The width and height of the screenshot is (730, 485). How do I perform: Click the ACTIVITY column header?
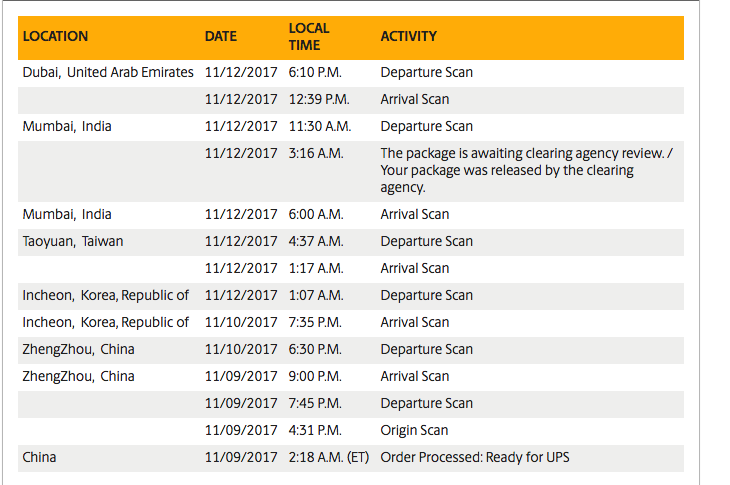coord(409,36)
